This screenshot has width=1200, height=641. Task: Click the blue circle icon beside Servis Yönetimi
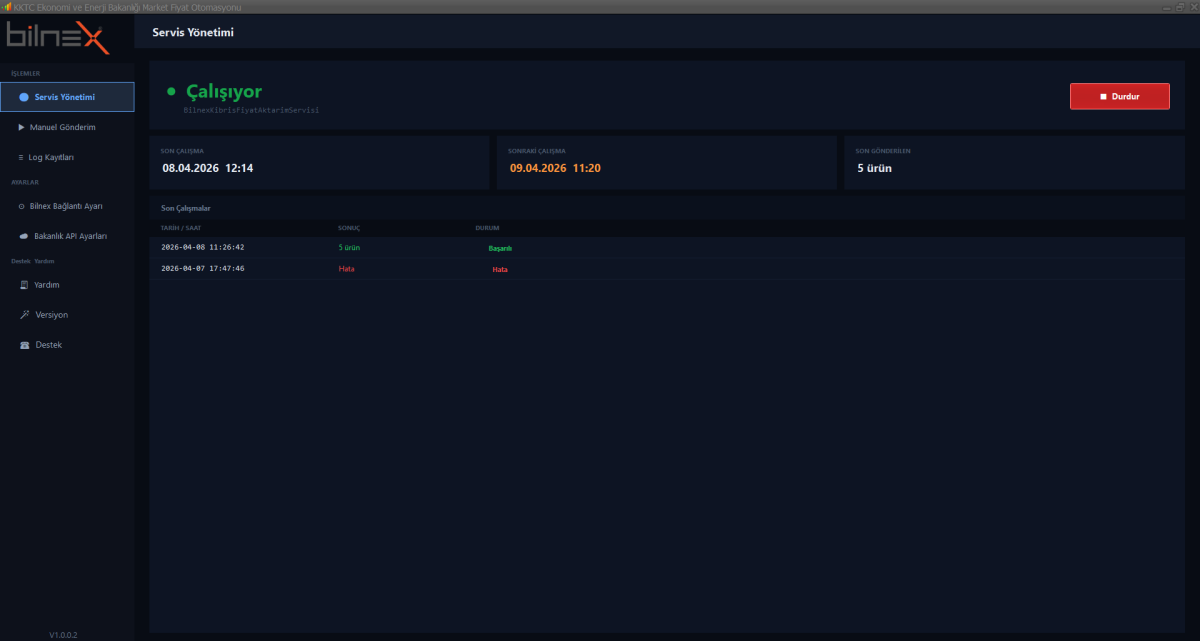click(24, 97)
